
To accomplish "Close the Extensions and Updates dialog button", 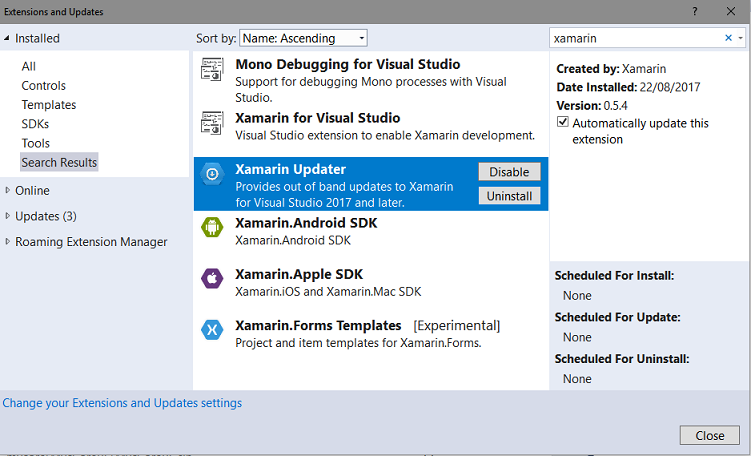I will click(710, 435).
